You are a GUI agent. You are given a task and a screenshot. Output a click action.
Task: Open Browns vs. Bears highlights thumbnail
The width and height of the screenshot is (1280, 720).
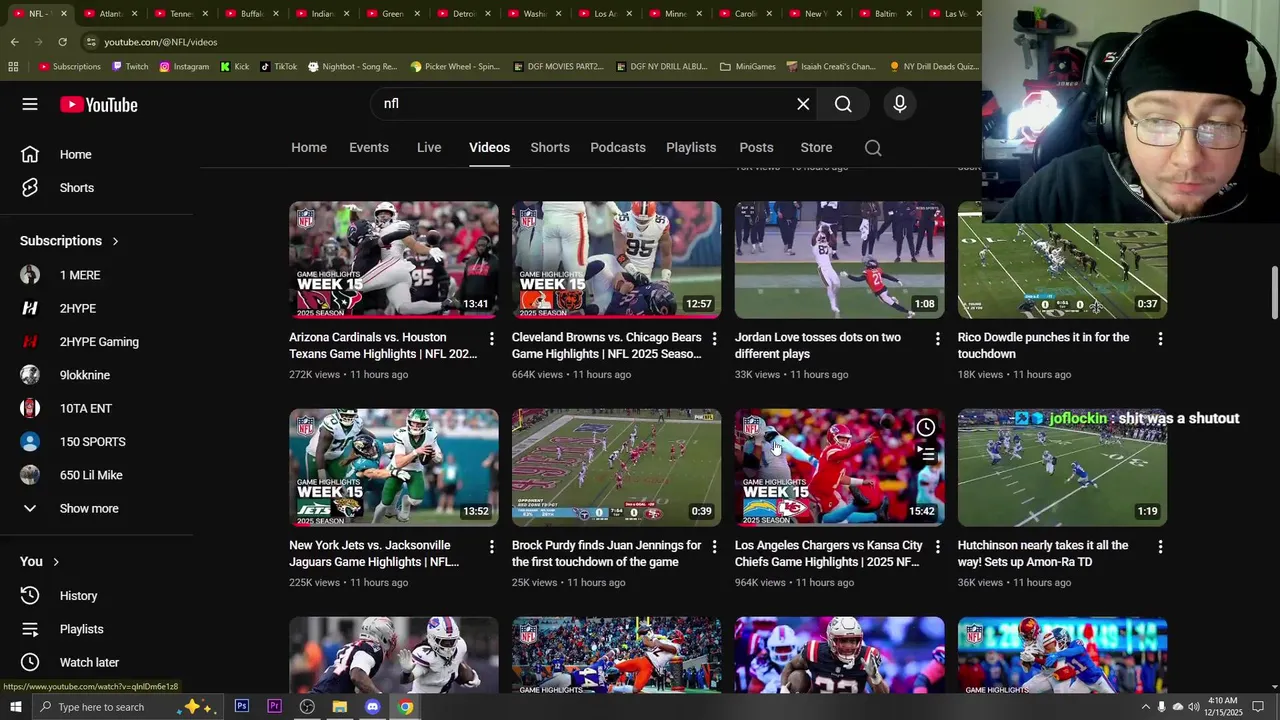coord(616,260)
